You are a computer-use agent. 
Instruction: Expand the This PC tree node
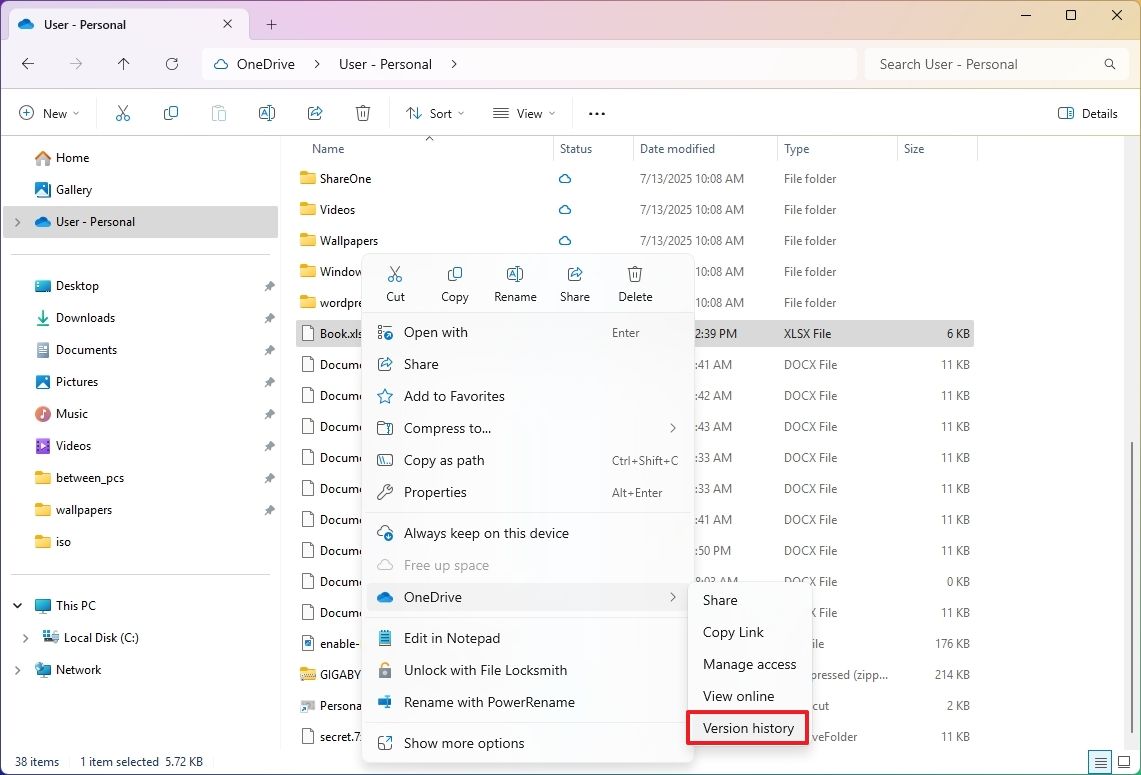click(16, 605)
